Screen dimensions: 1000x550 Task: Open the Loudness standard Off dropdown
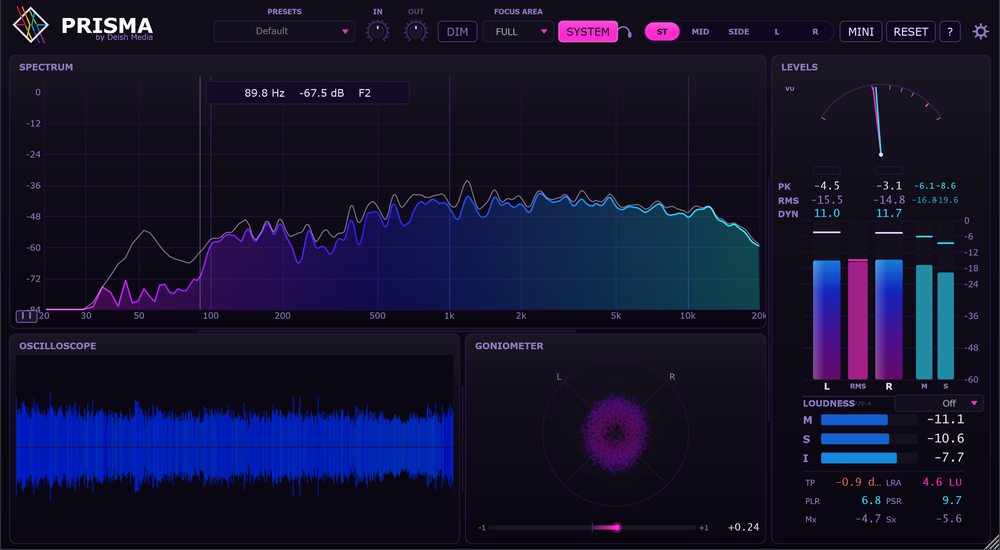point(939,403)
